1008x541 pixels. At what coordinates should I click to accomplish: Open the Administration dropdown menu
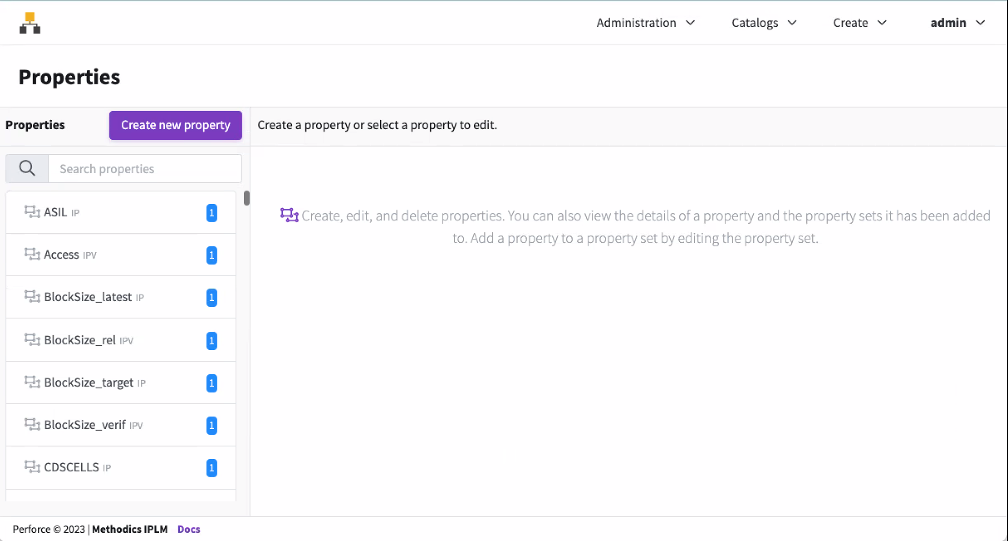(645, 23)
